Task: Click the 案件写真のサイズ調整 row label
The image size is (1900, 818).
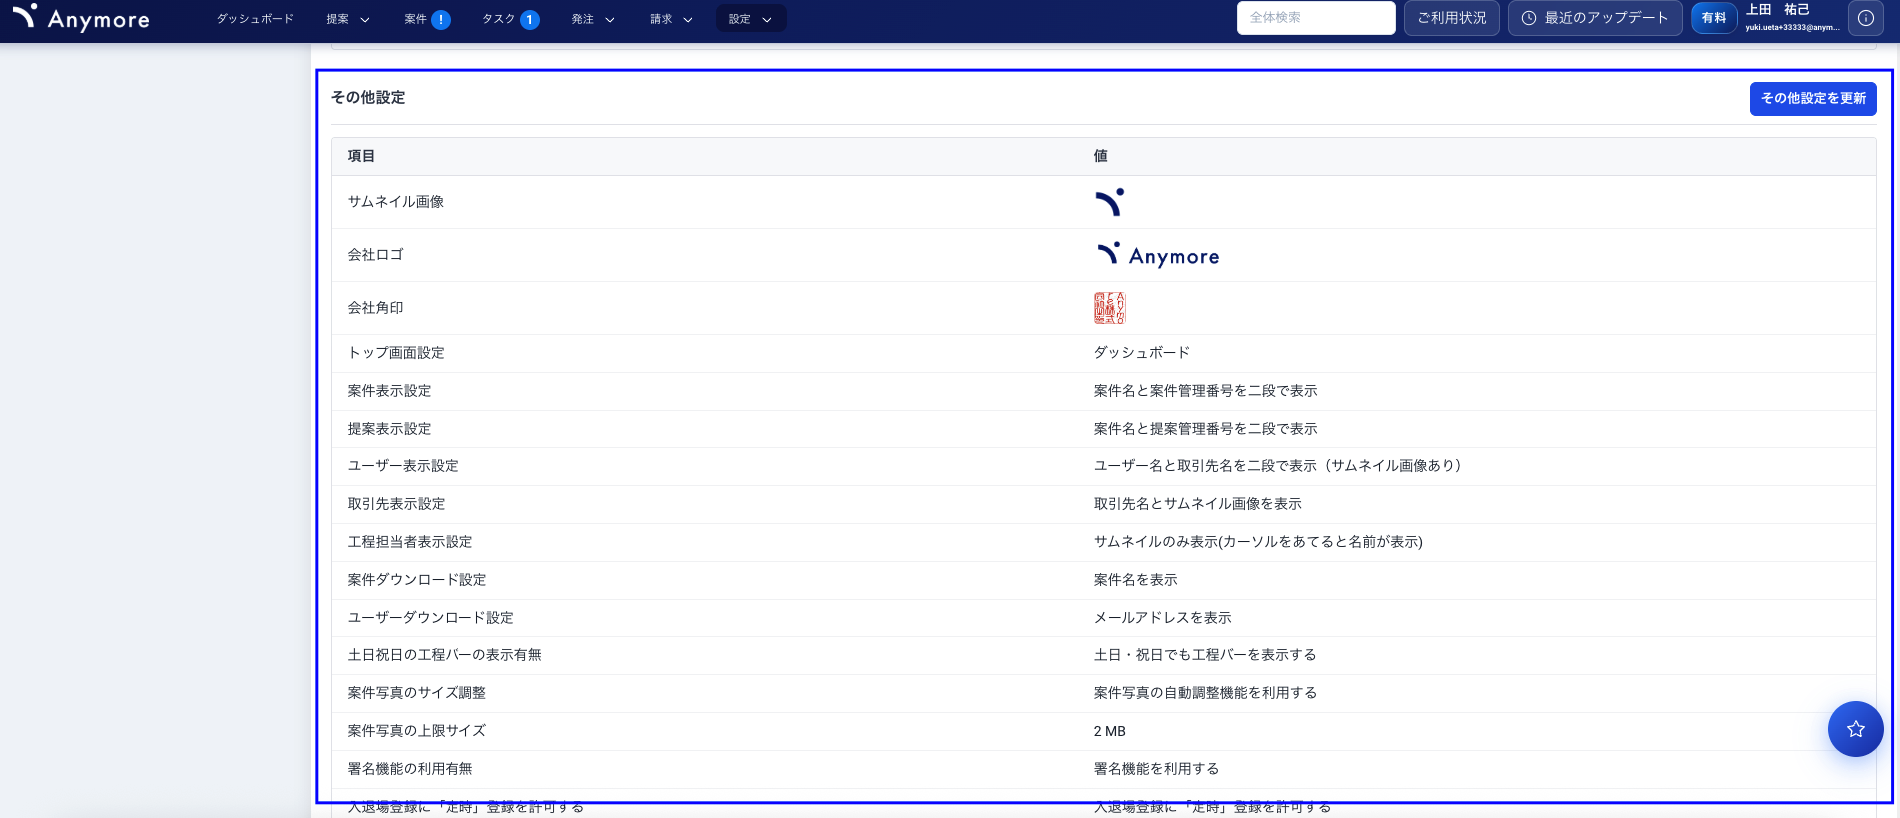Action: click(416, 693)
